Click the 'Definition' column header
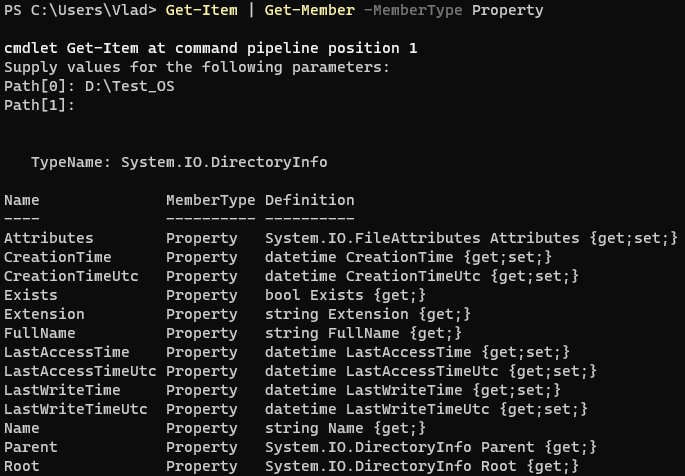 [x=309, y=200]
